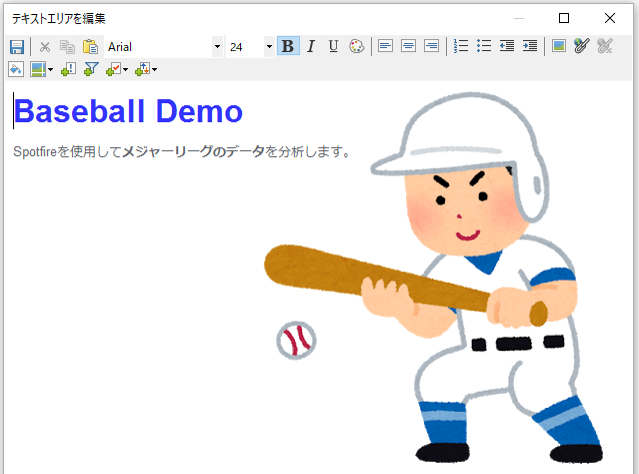Click the Spotfire description sentence
Image resolution: width=639 pixels, height=474 pixels.
click(181, 152)
